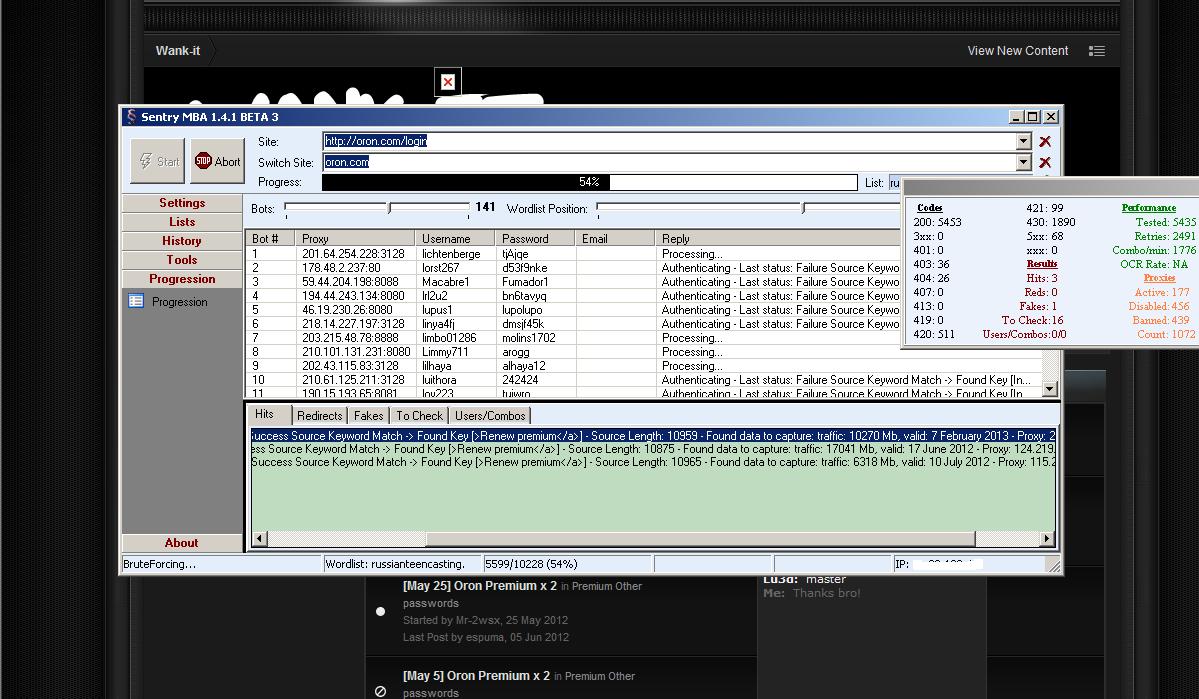1199x699 pixels.
Task: Click the broken image icon on forum page
Action: pos(448,82)
